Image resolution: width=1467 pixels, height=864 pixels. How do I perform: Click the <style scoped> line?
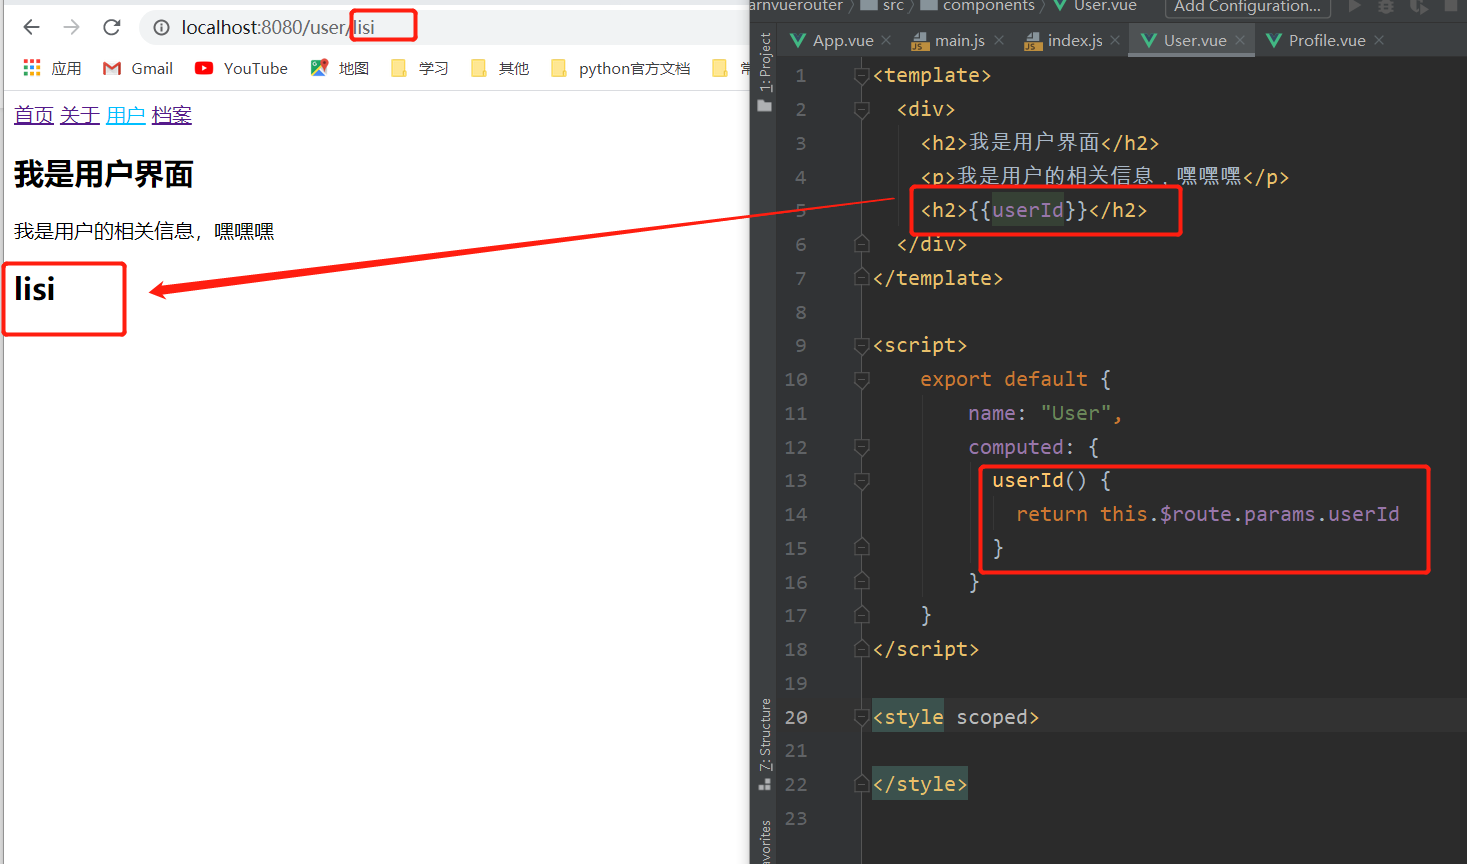click(956, 717)
